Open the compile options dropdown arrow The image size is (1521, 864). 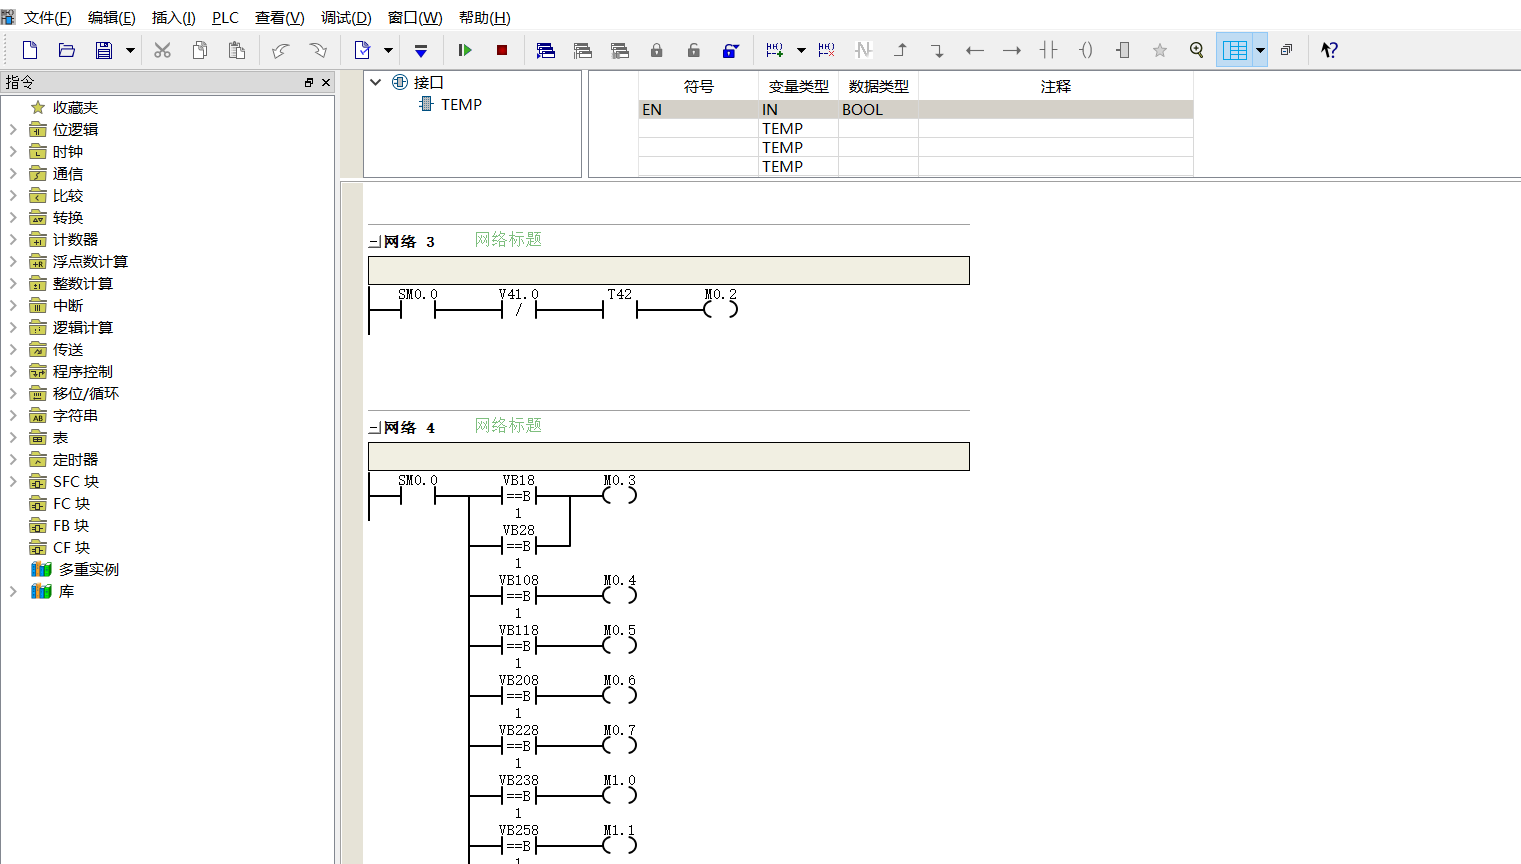tap(388, 50)
